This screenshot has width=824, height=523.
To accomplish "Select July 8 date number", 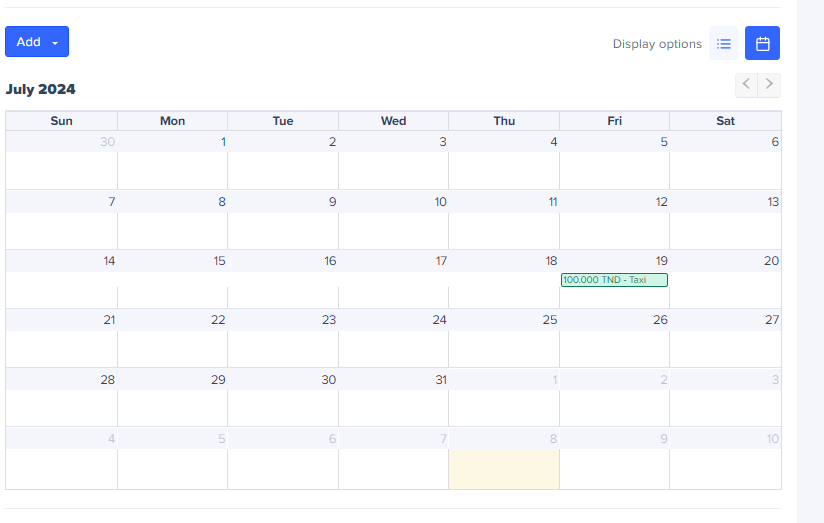I will (x=221, y=202).
